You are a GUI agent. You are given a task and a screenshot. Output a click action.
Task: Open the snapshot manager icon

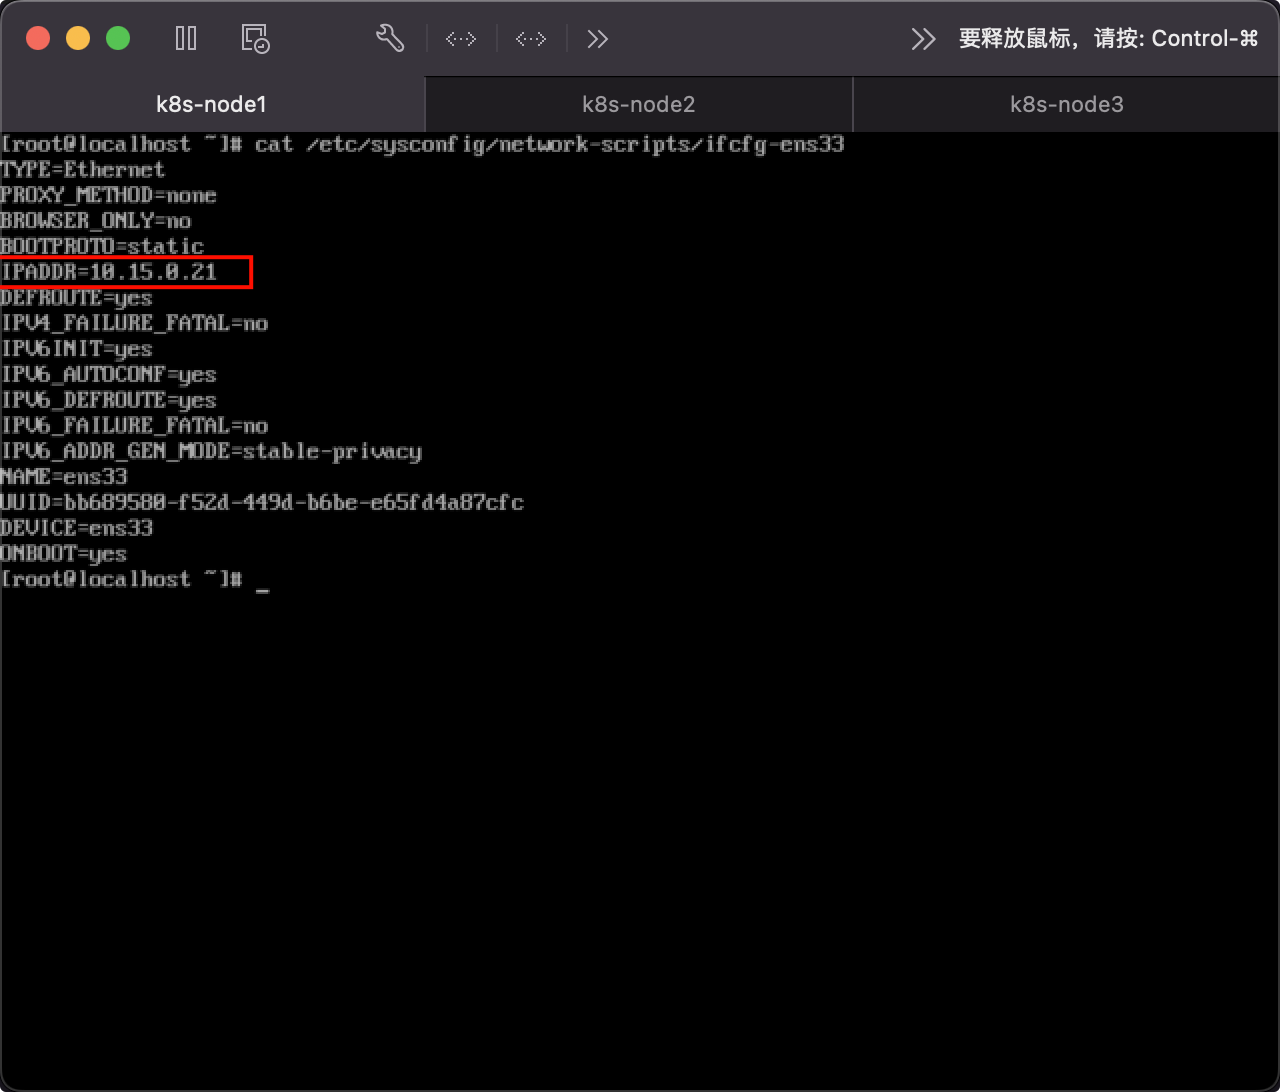tap(256, 39)
